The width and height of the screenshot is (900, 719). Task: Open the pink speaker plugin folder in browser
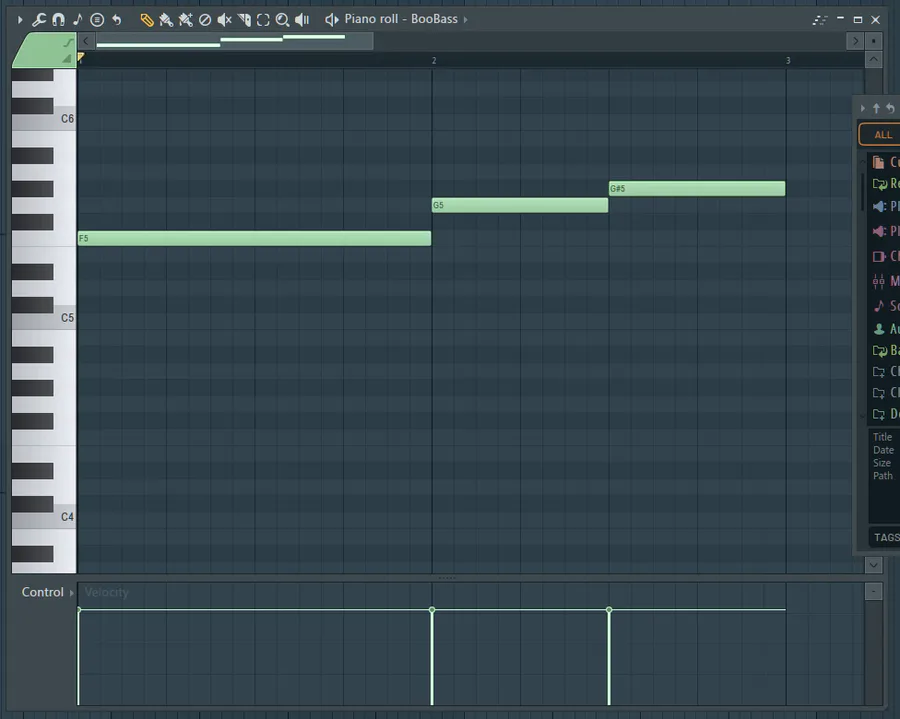point(879,231)
